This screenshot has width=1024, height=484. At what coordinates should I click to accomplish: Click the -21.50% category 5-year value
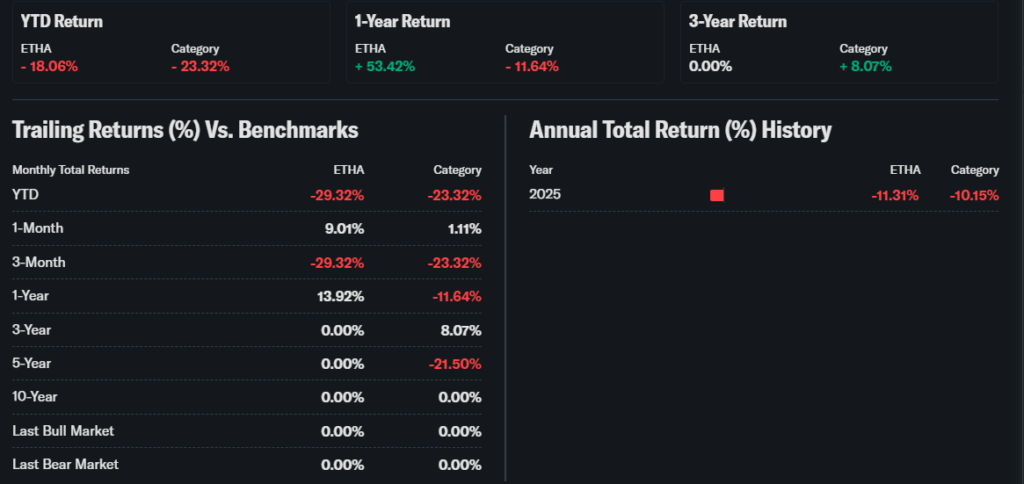[456, 364]
